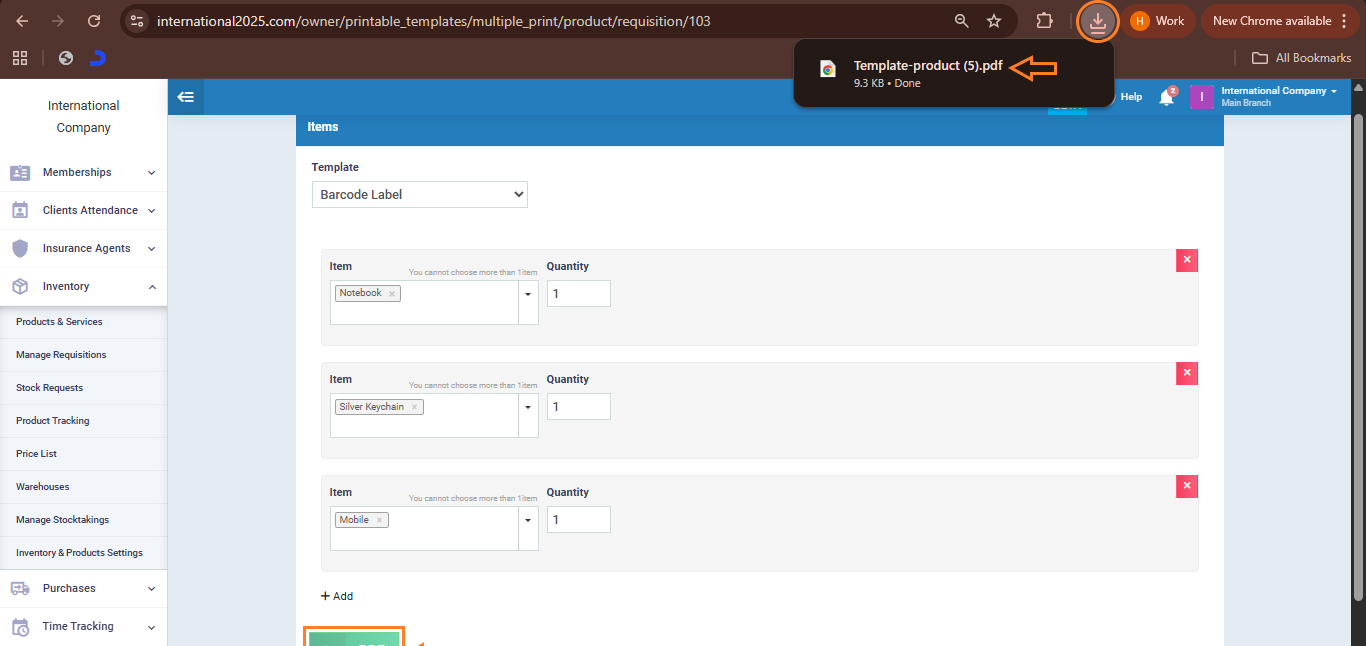Image resolution: width=1366 pixels, height=646 pixels.
Task: Go to Manage Requisitions
Action: [61, 355]
